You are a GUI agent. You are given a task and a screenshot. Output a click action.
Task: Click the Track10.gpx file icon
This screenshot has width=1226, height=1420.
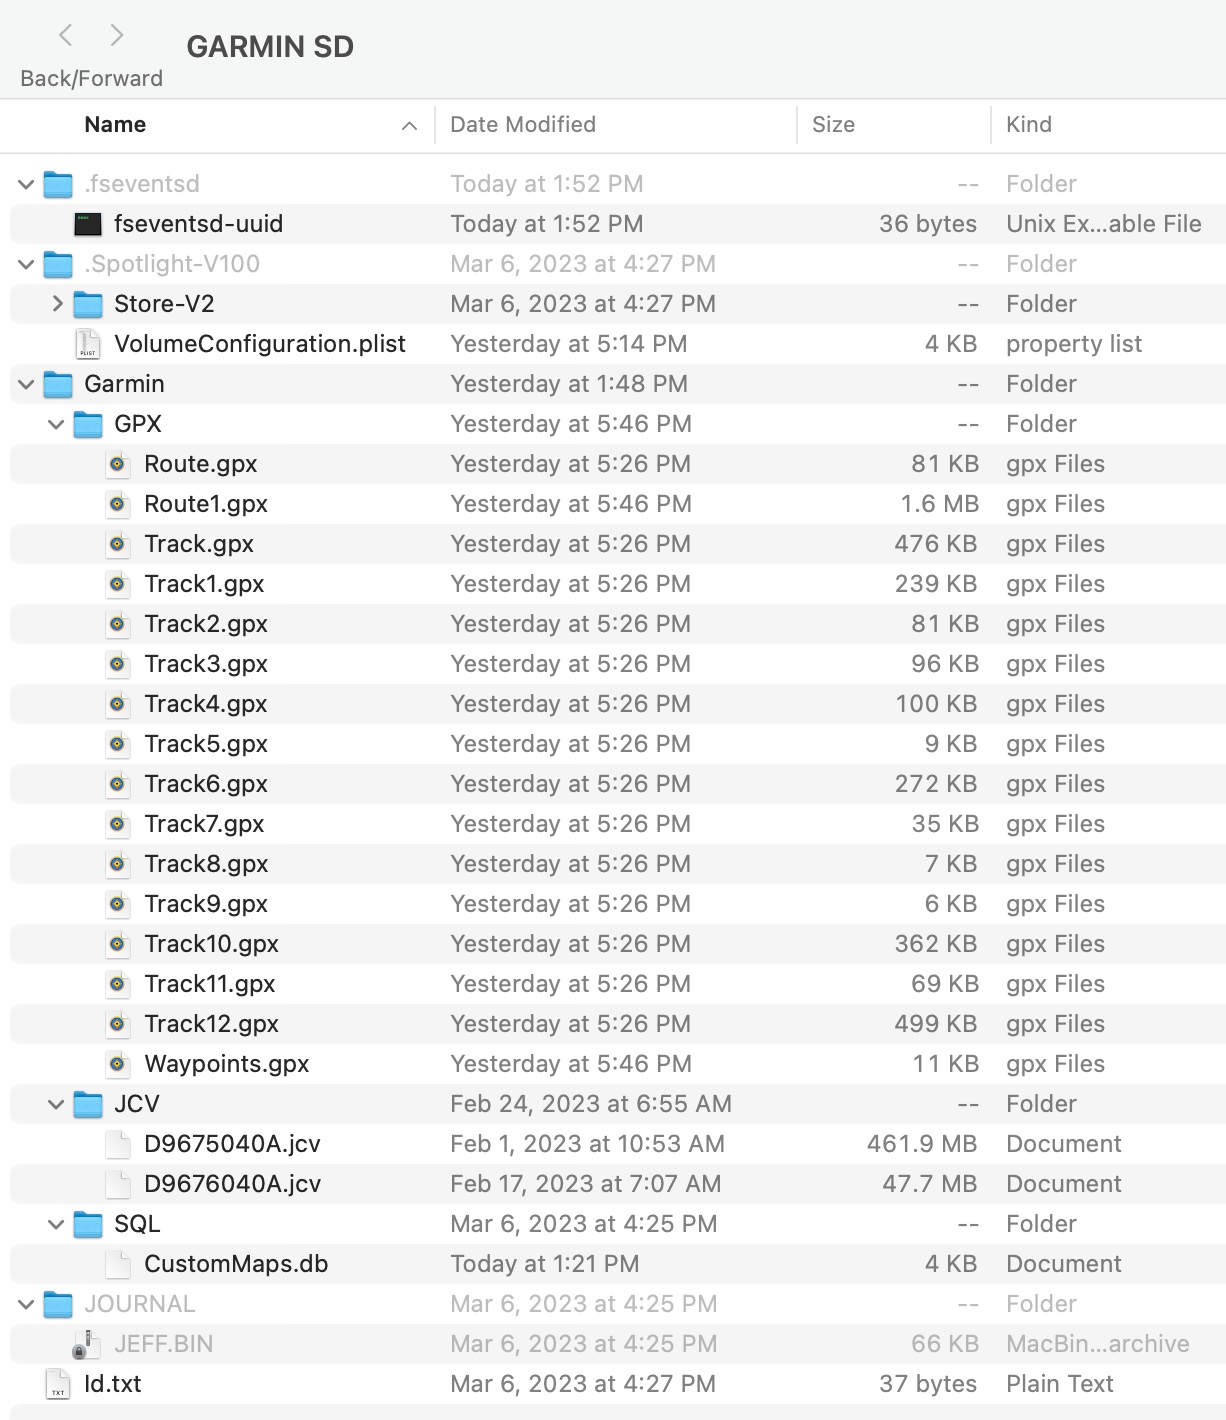coord(118,944)
